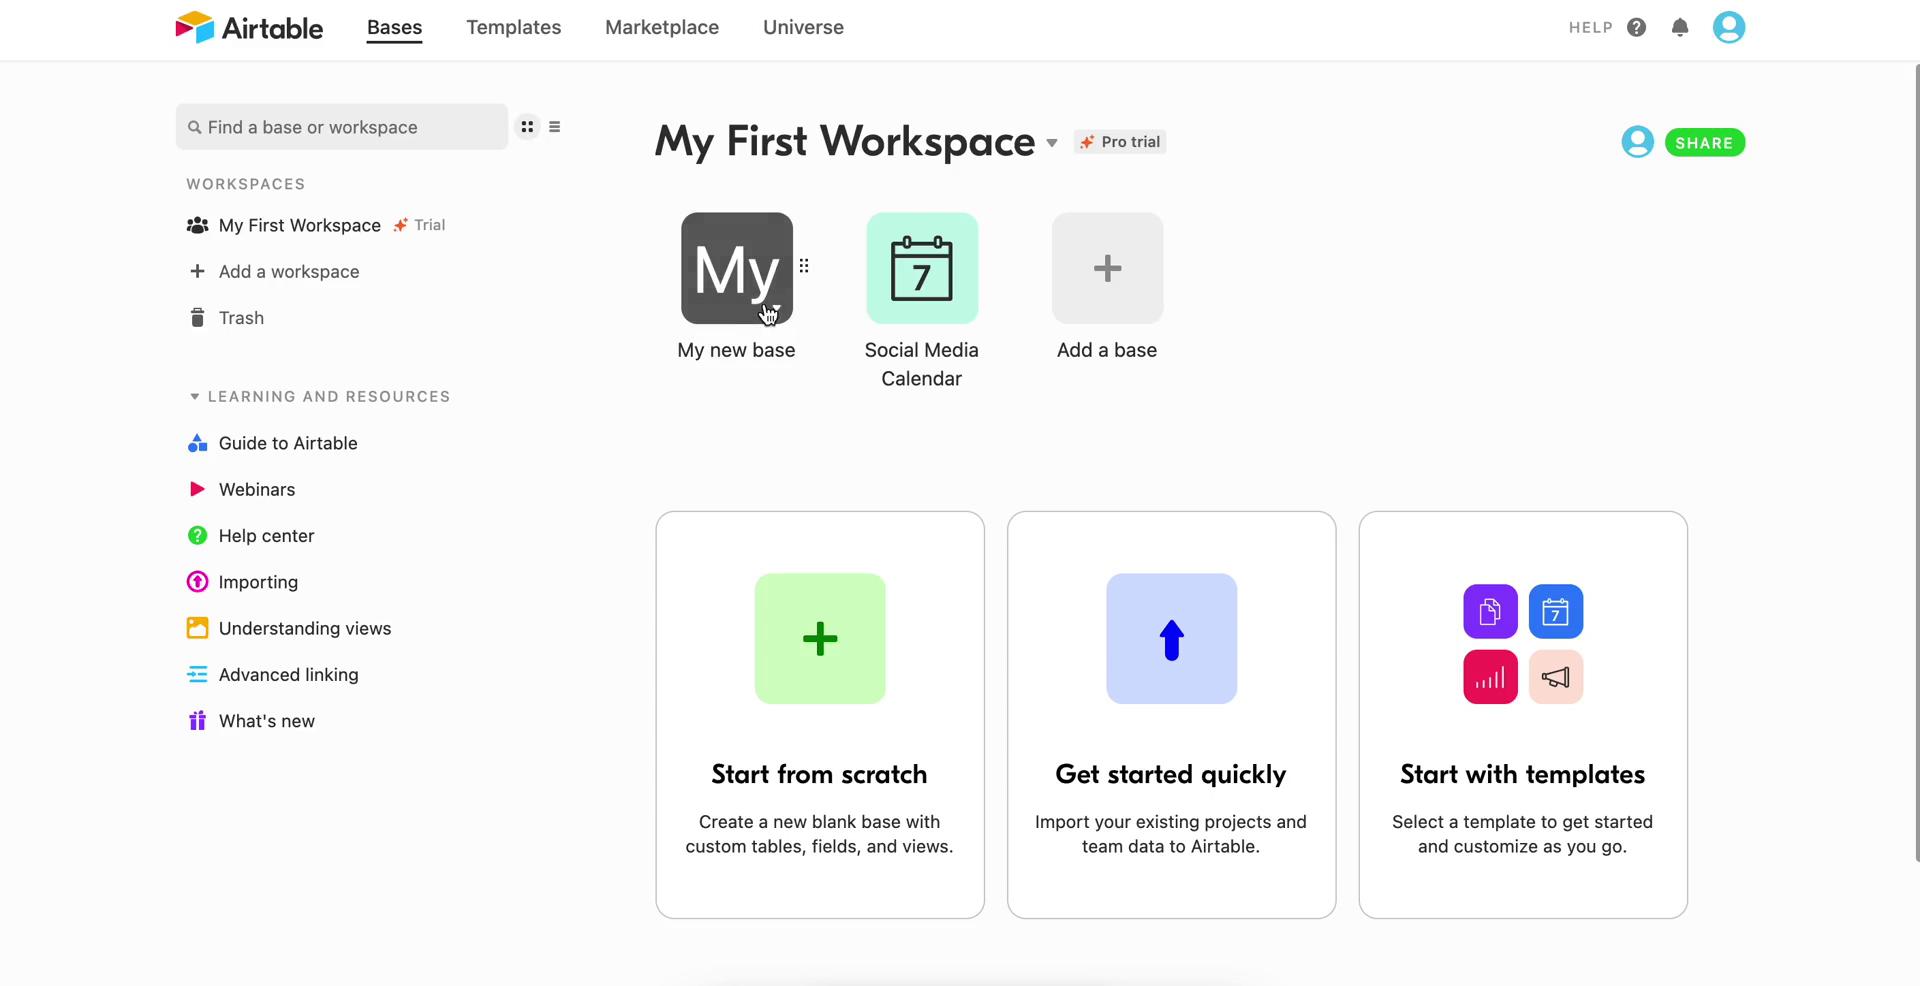Click the Trash icon in sidebar
1920x986 pixels.
click(197, 317)
